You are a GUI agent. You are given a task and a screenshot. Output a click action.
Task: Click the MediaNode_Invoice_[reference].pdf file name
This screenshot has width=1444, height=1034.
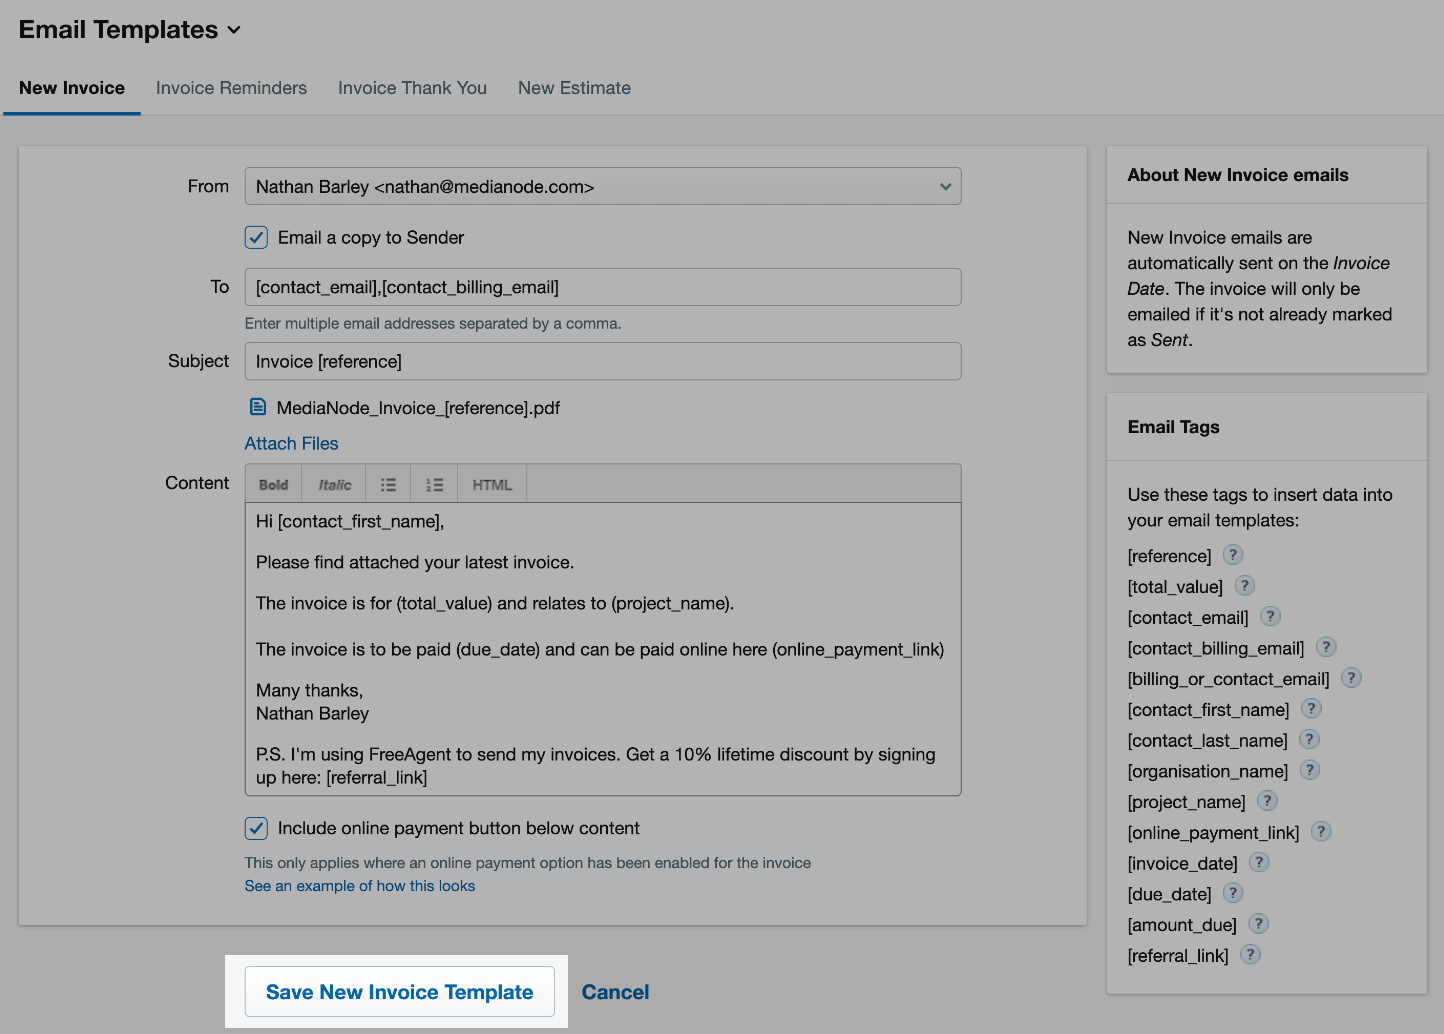click(418, 408)
